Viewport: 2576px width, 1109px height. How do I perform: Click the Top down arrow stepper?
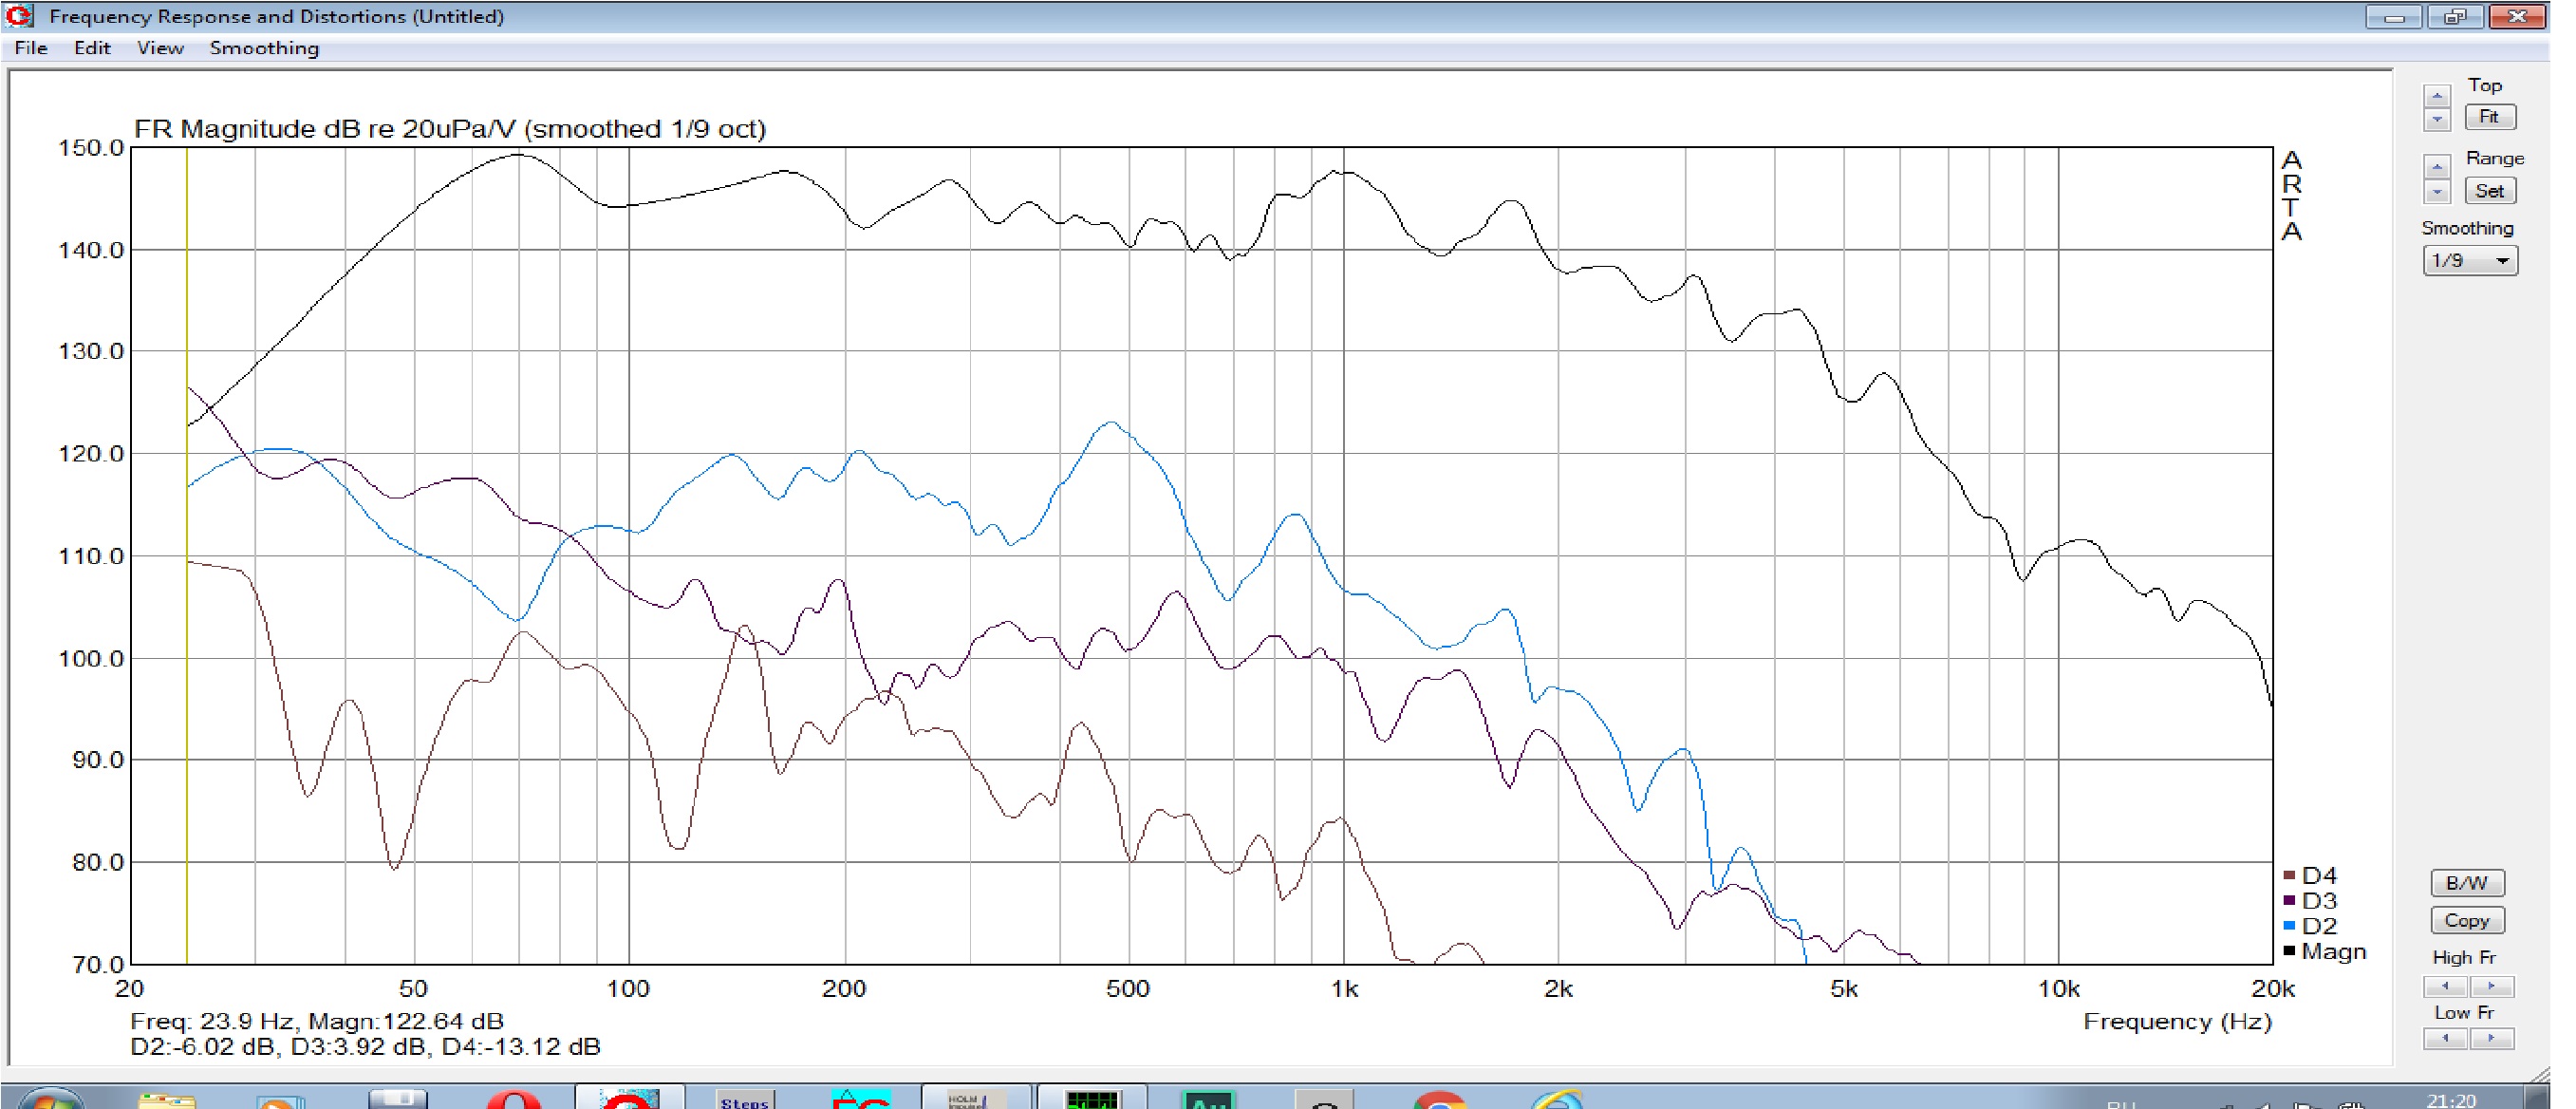[x=2437, y=120]
